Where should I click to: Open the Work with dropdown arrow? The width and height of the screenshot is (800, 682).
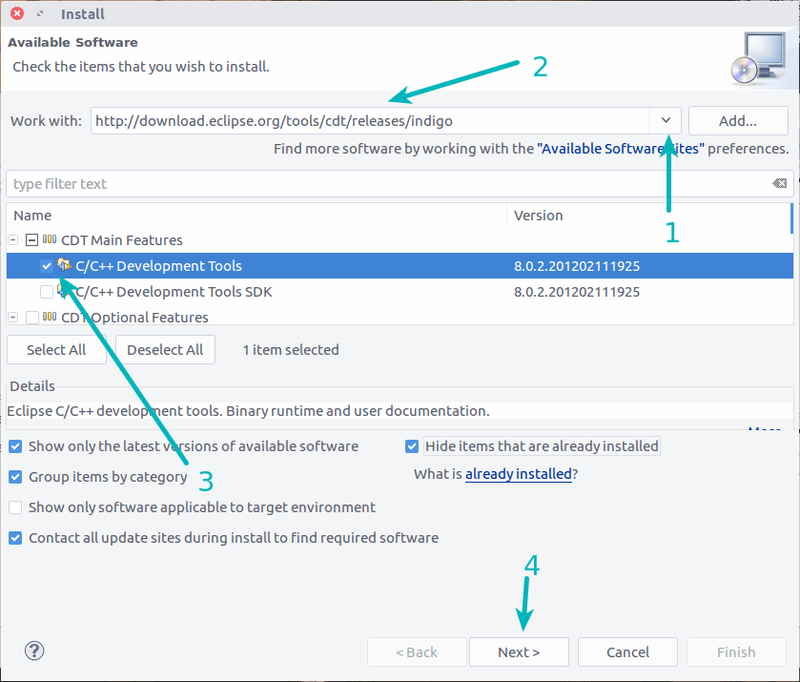coord(666,121)
